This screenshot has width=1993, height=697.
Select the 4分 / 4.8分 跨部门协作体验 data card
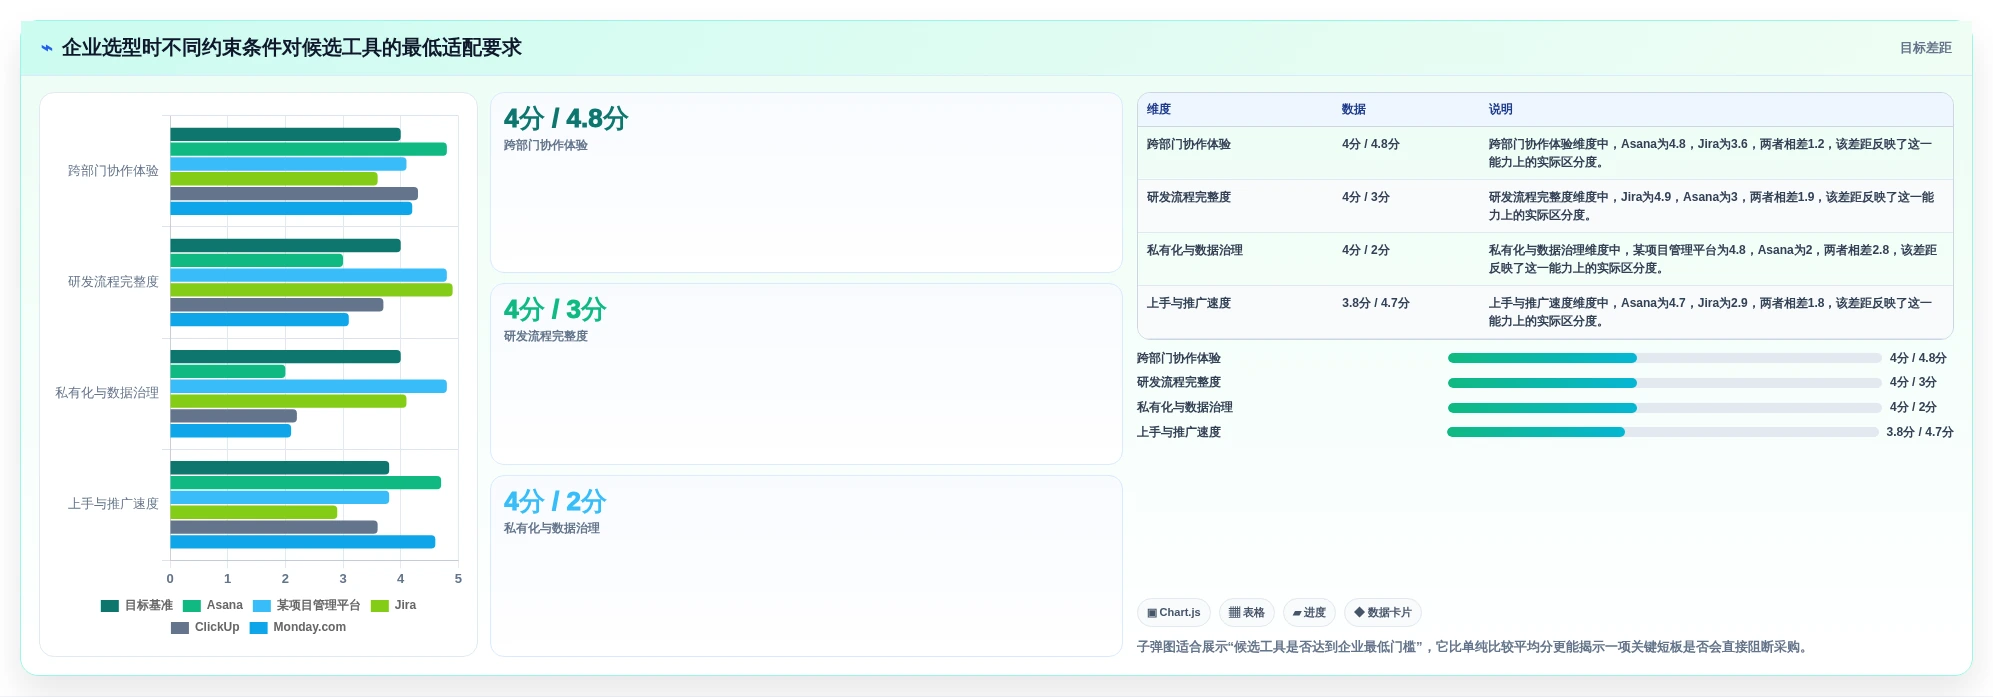point(806,183)
